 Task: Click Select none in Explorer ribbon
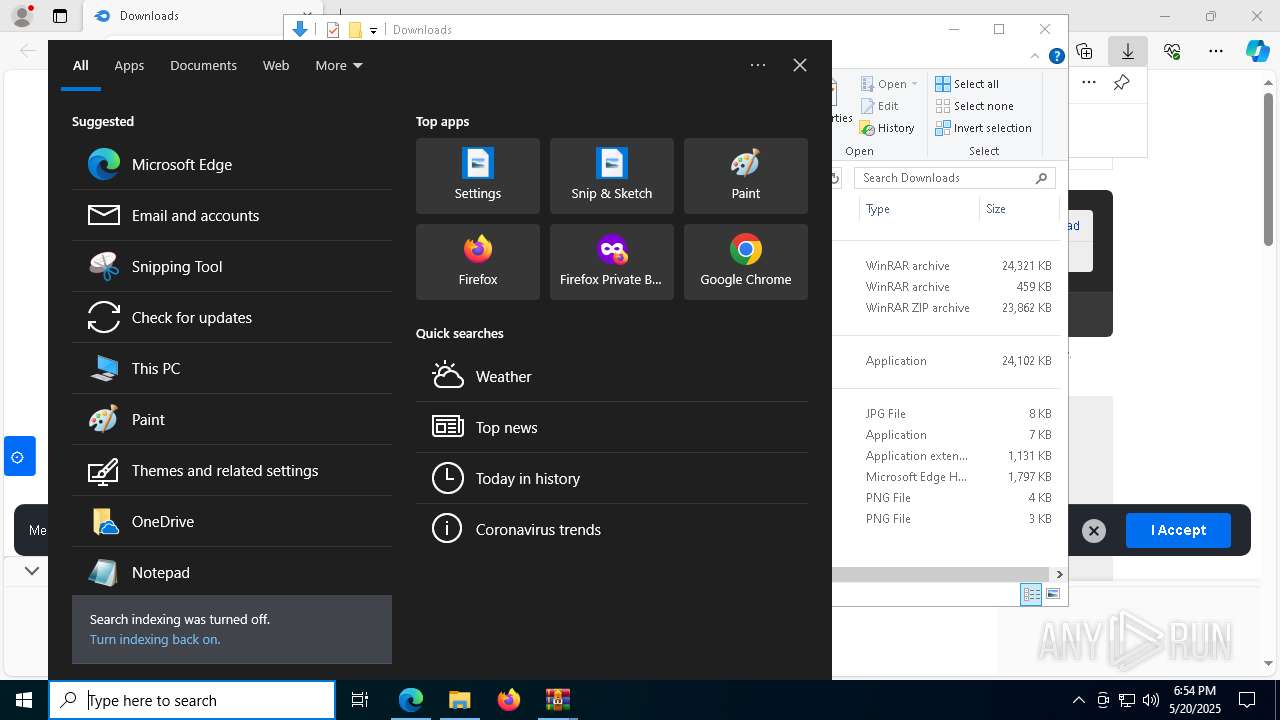974,106
